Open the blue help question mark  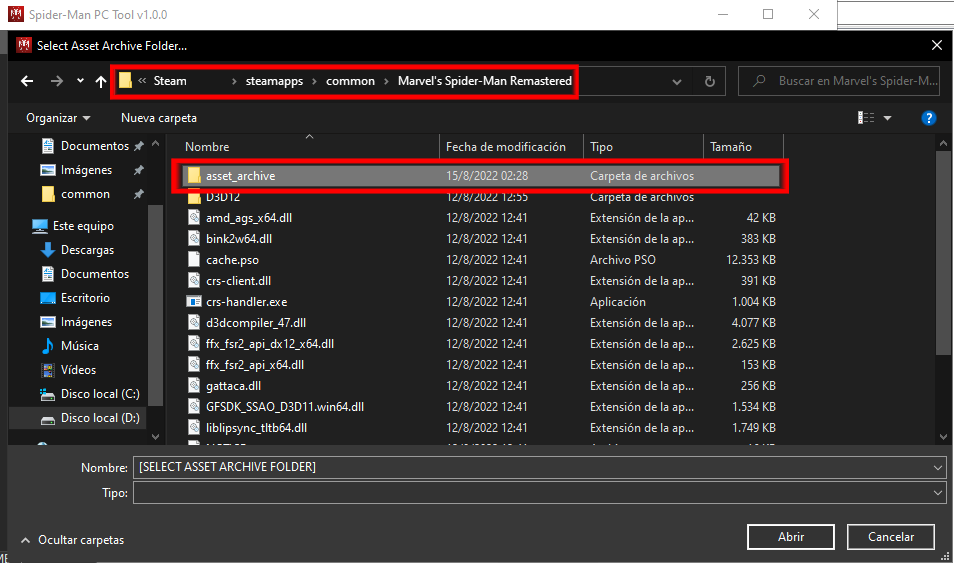pyautogui.click(x=928, y=118)
